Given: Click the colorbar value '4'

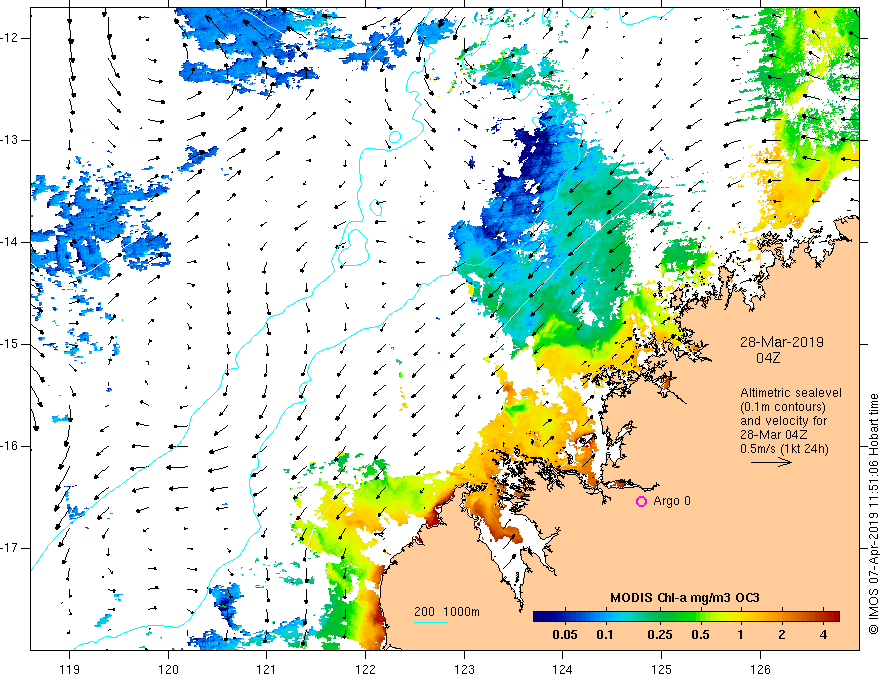Looking at the screenshot, I should [x=823, y=635].
